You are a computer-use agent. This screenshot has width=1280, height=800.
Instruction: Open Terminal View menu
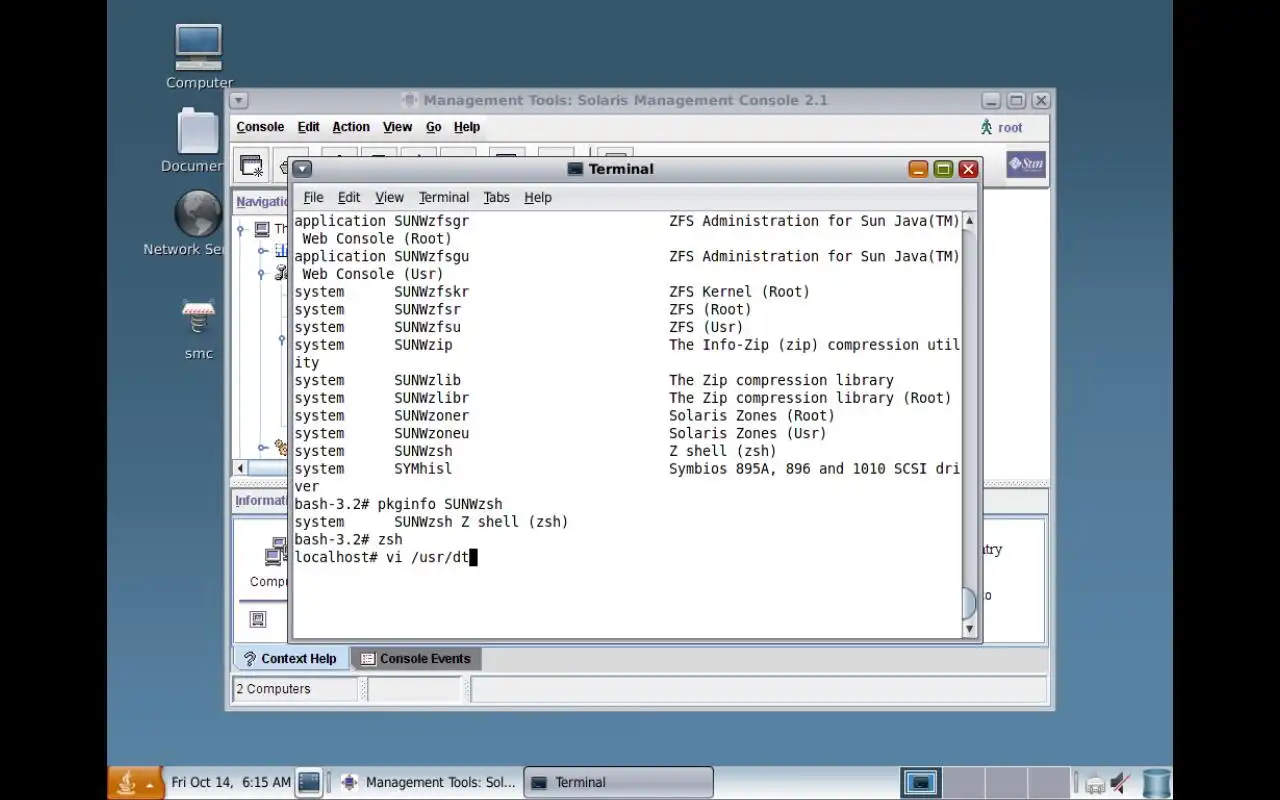point(389,197)
